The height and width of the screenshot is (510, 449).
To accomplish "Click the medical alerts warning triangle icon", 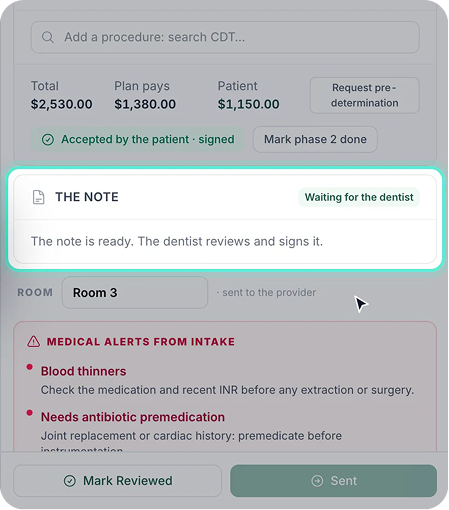I will [34, 342].
